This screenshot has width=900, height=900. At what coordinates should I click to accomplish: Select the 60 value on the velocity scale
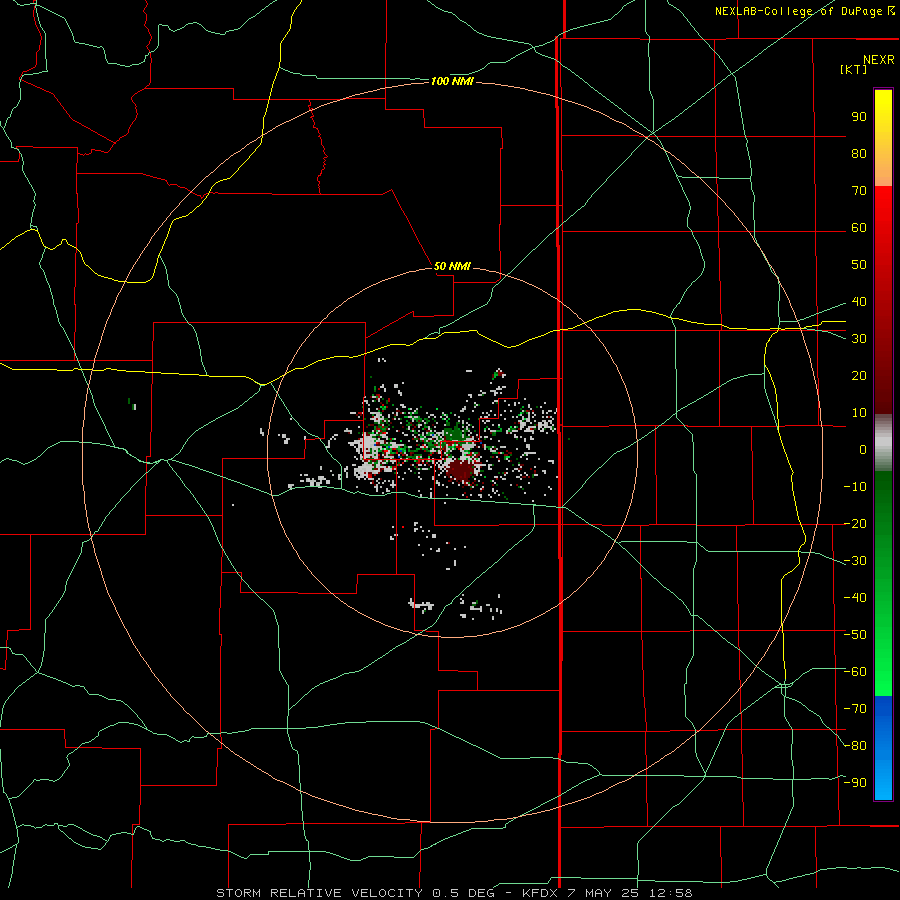[x=859, y=228]
